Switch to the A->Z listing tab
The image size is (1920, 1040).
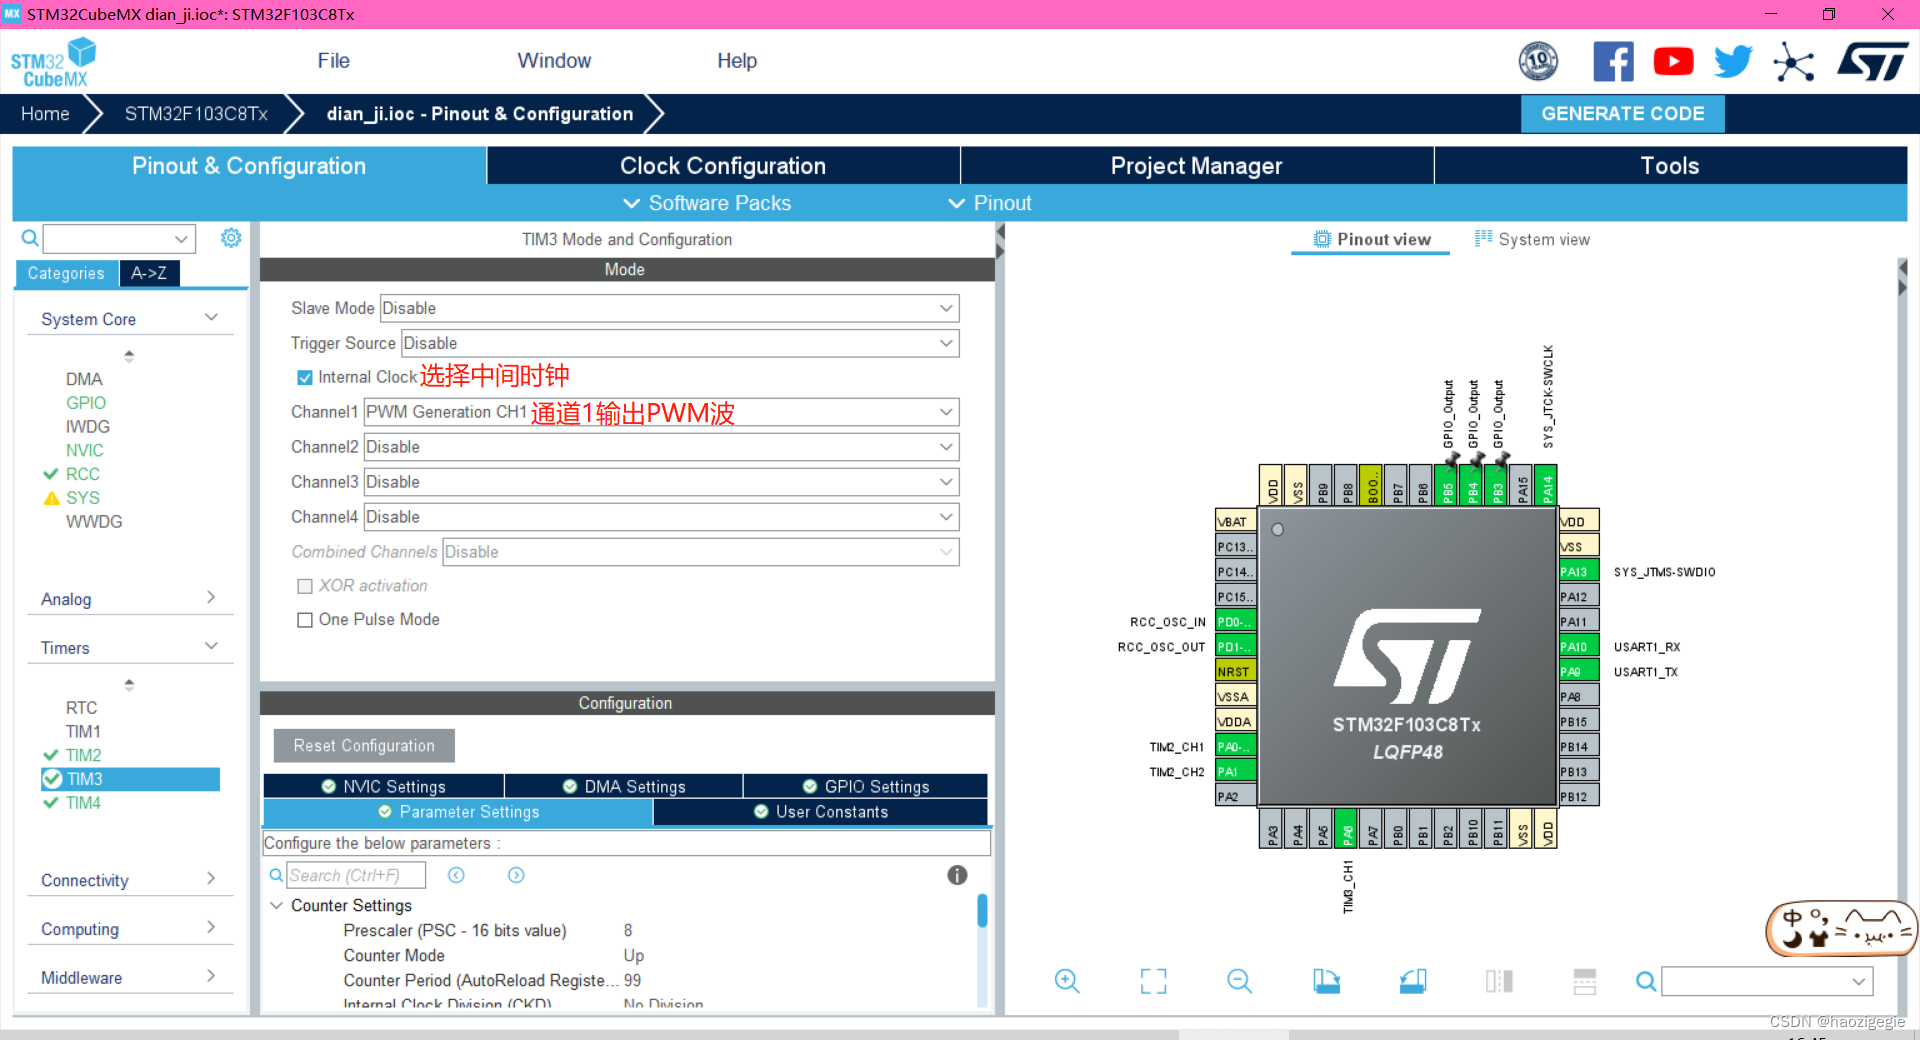tap(149, 273)
